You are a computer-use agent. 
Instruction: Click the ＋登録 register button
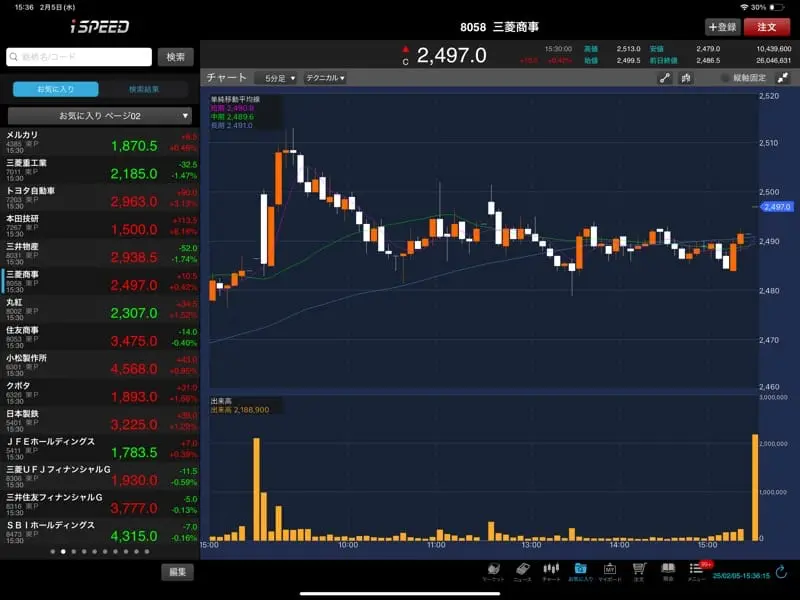[x=721, y=27]
